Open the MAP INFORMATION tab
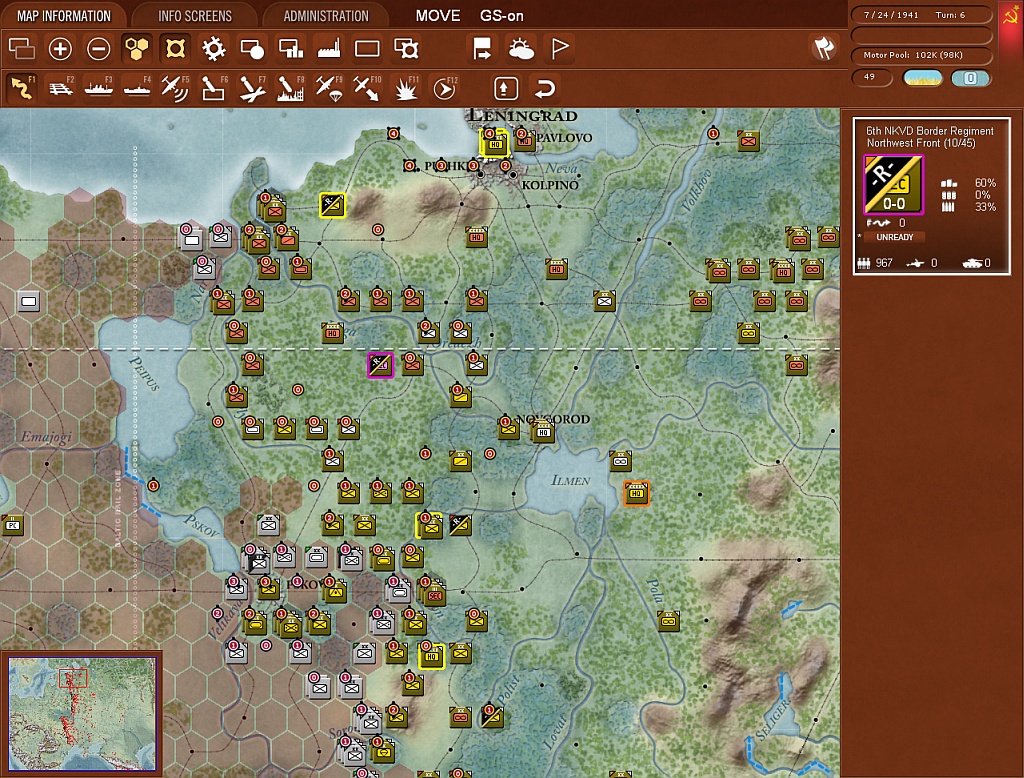Viewport: 1024px width, 778px height. [64, 16]
